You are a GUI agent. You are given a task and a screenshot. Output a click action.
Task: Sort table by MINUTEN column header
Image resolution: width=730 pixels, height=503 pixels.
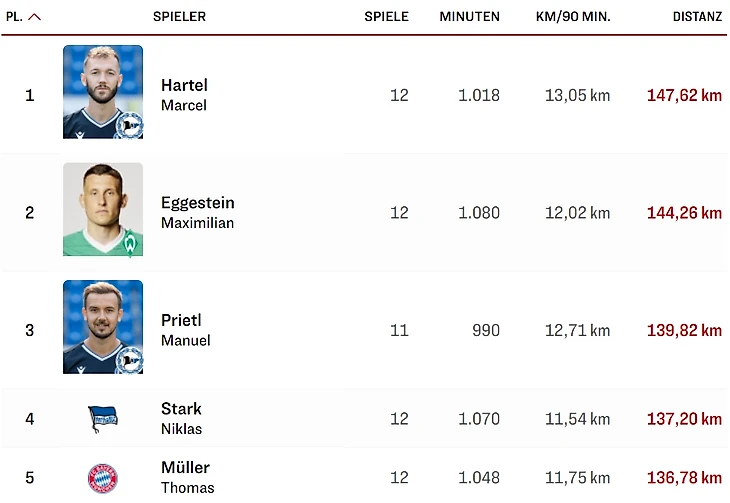tap(469, 17)
